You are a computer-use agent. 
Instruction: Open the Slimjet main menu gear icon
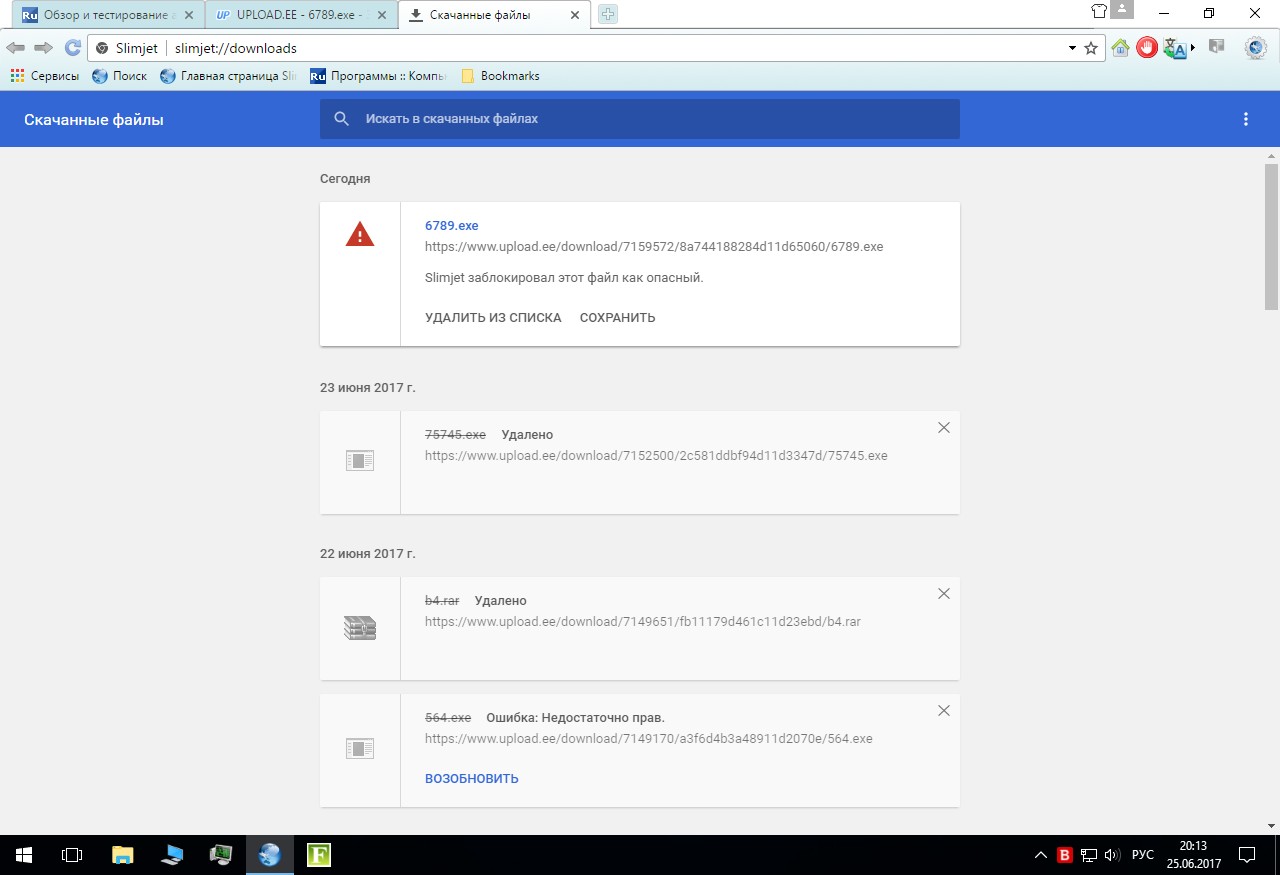click(1255, 47)
